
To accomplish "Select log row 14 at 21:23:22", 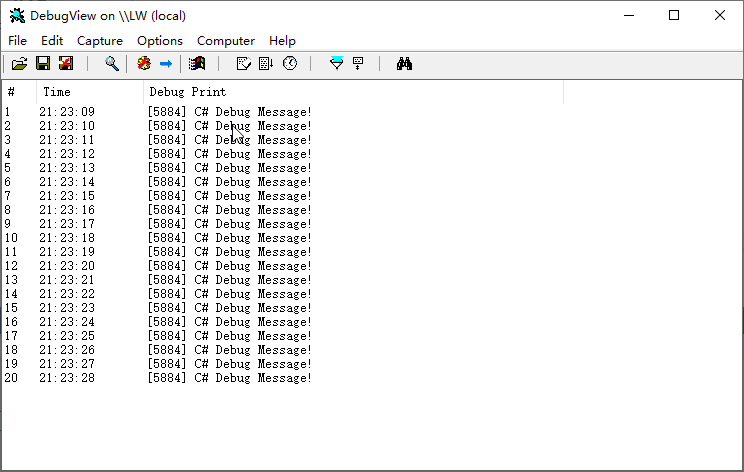I will (x=158, y=294).
